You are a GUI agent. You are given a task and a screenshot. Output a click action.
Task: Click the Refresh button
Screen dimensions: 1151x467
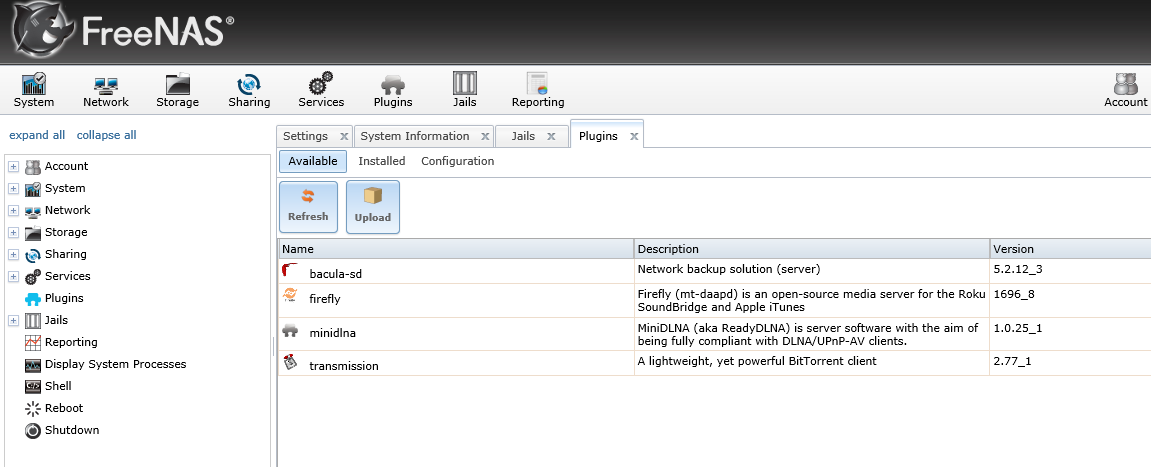coord(308,207)
